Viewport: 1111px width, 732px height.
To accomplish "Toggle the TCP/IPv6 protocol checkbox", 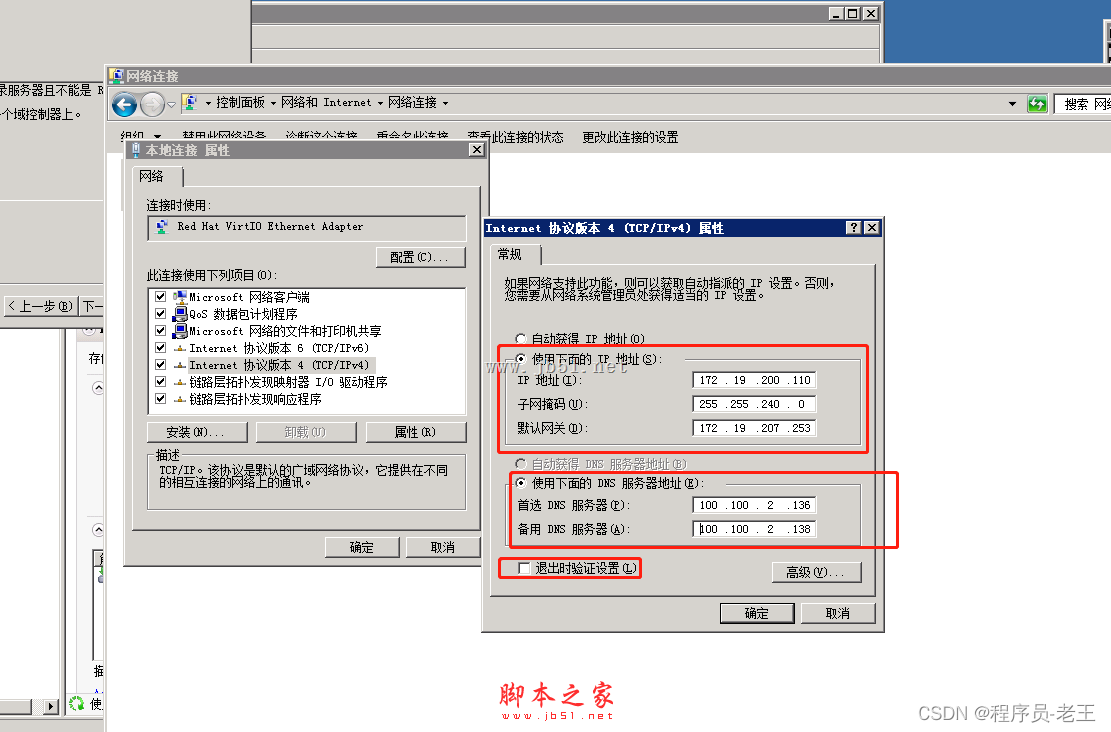I will click(161, 347).
